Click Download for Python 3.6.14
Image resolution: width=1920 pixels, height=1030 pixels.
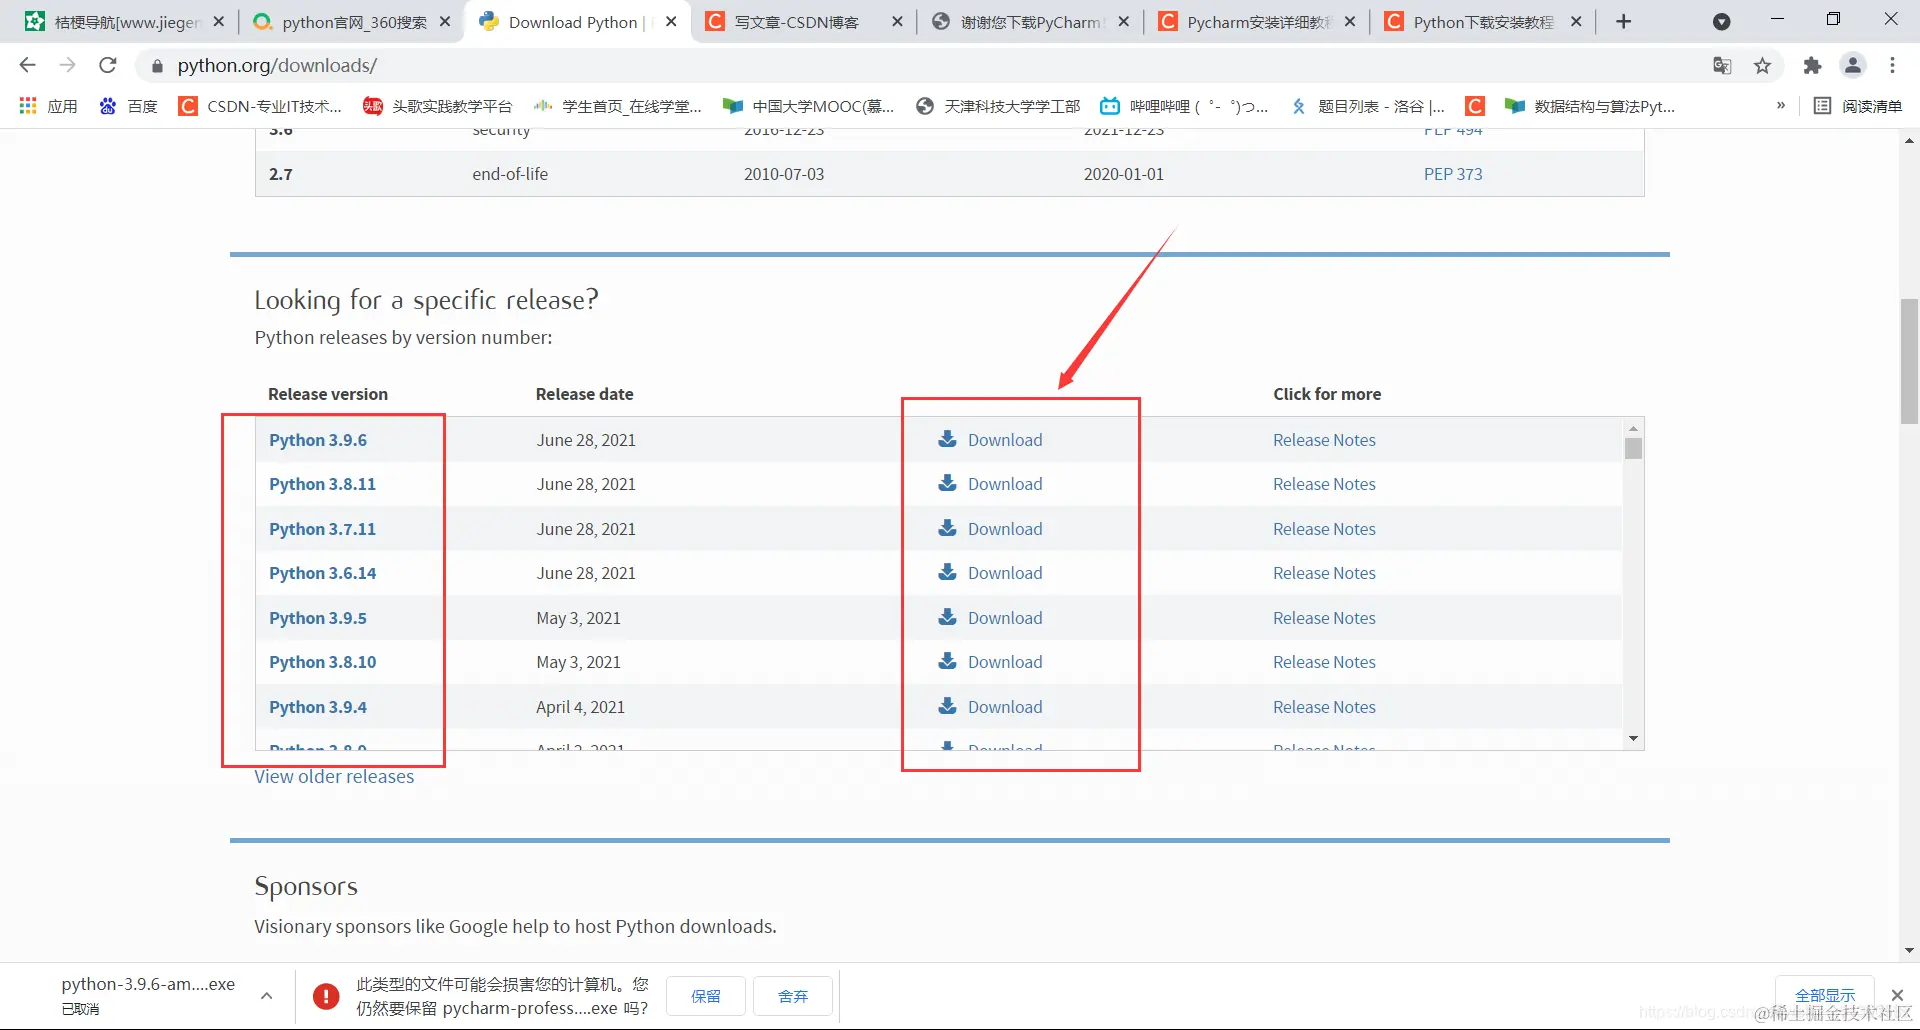(1005, 573)
